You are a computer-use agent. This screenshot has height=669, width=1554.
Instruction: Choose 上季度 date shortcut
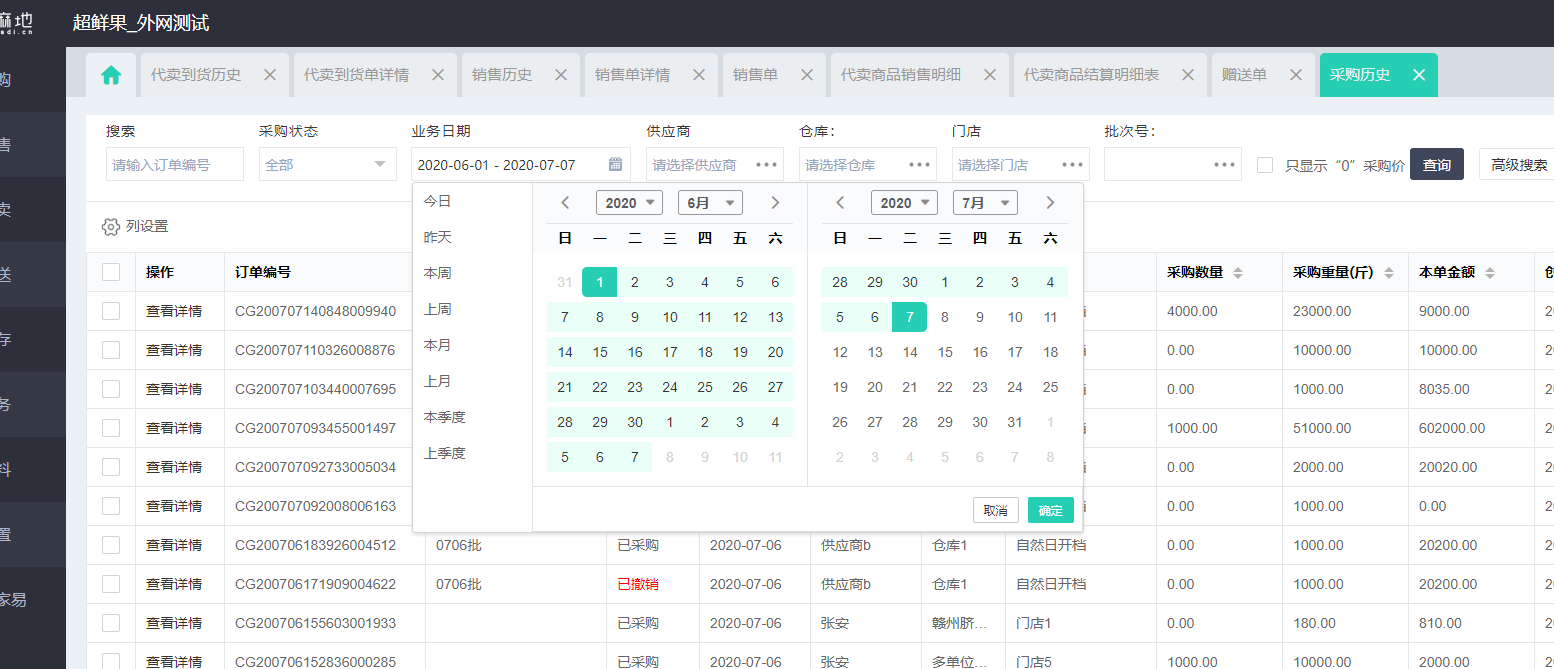[445, 453]
